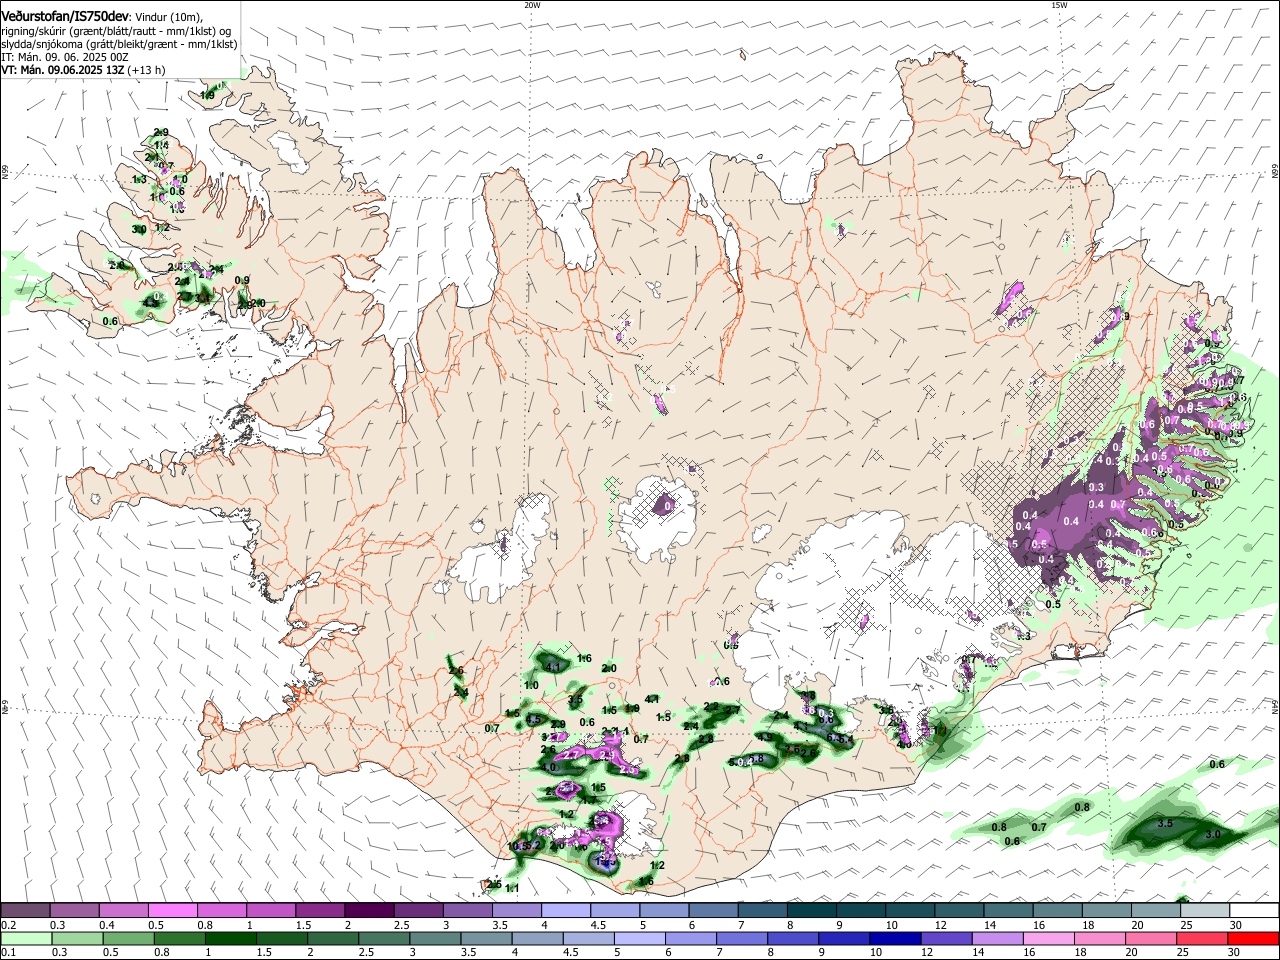
Task: Click the '3.5' rain value offshore southeast
Action: [1164, 823]
